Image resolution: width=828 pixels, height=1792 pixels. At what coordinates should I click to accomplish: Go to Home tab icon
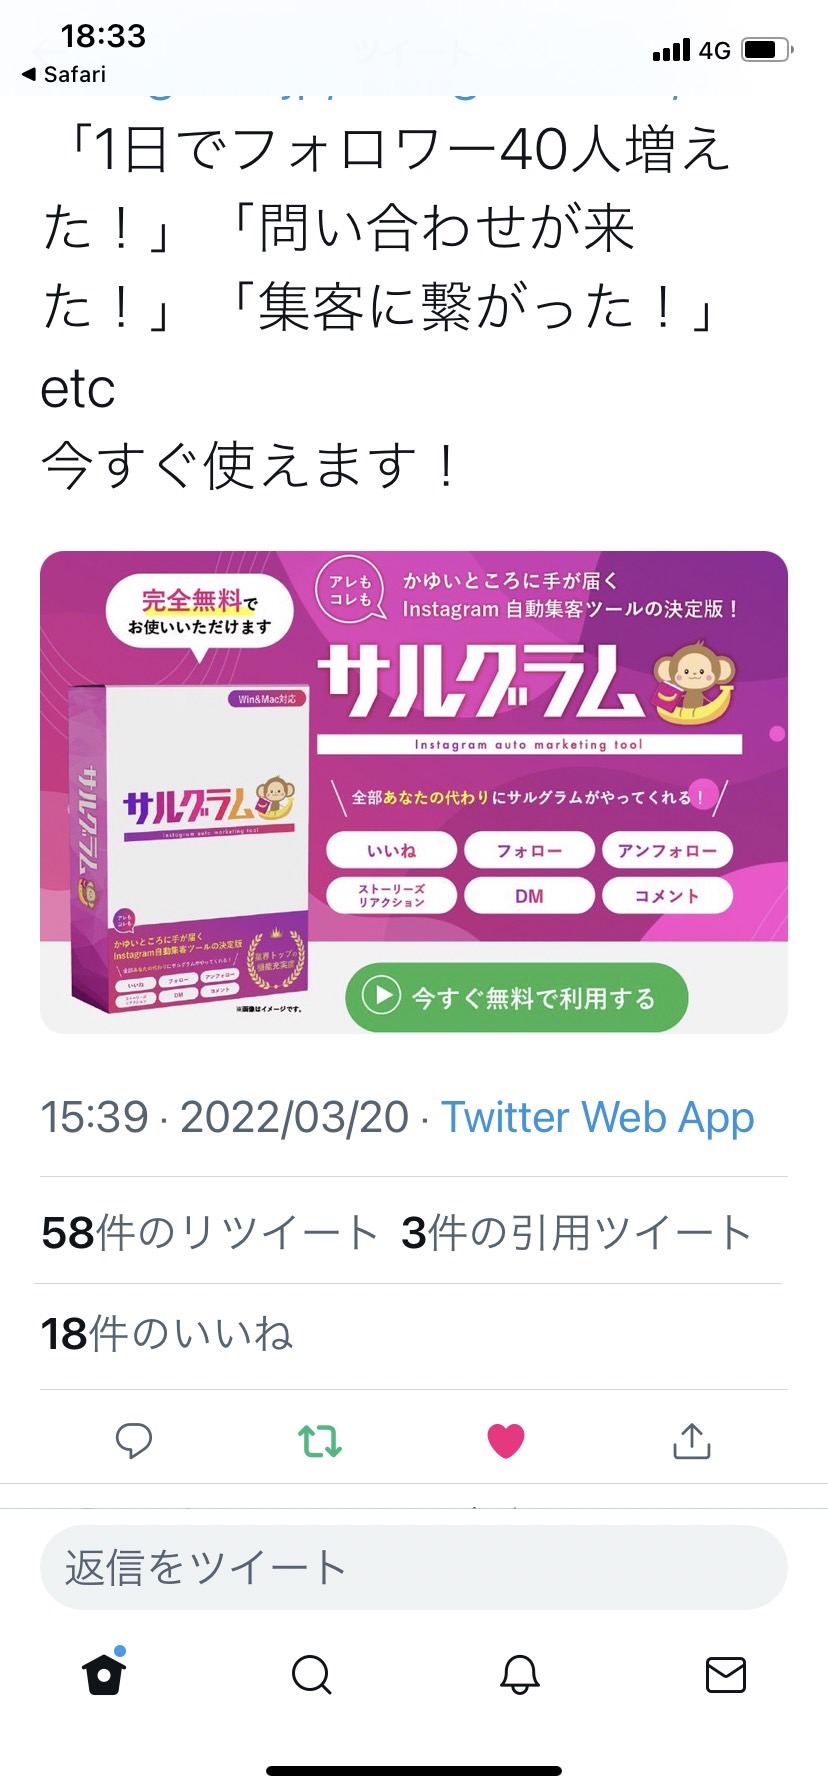tap(104, 1673)
